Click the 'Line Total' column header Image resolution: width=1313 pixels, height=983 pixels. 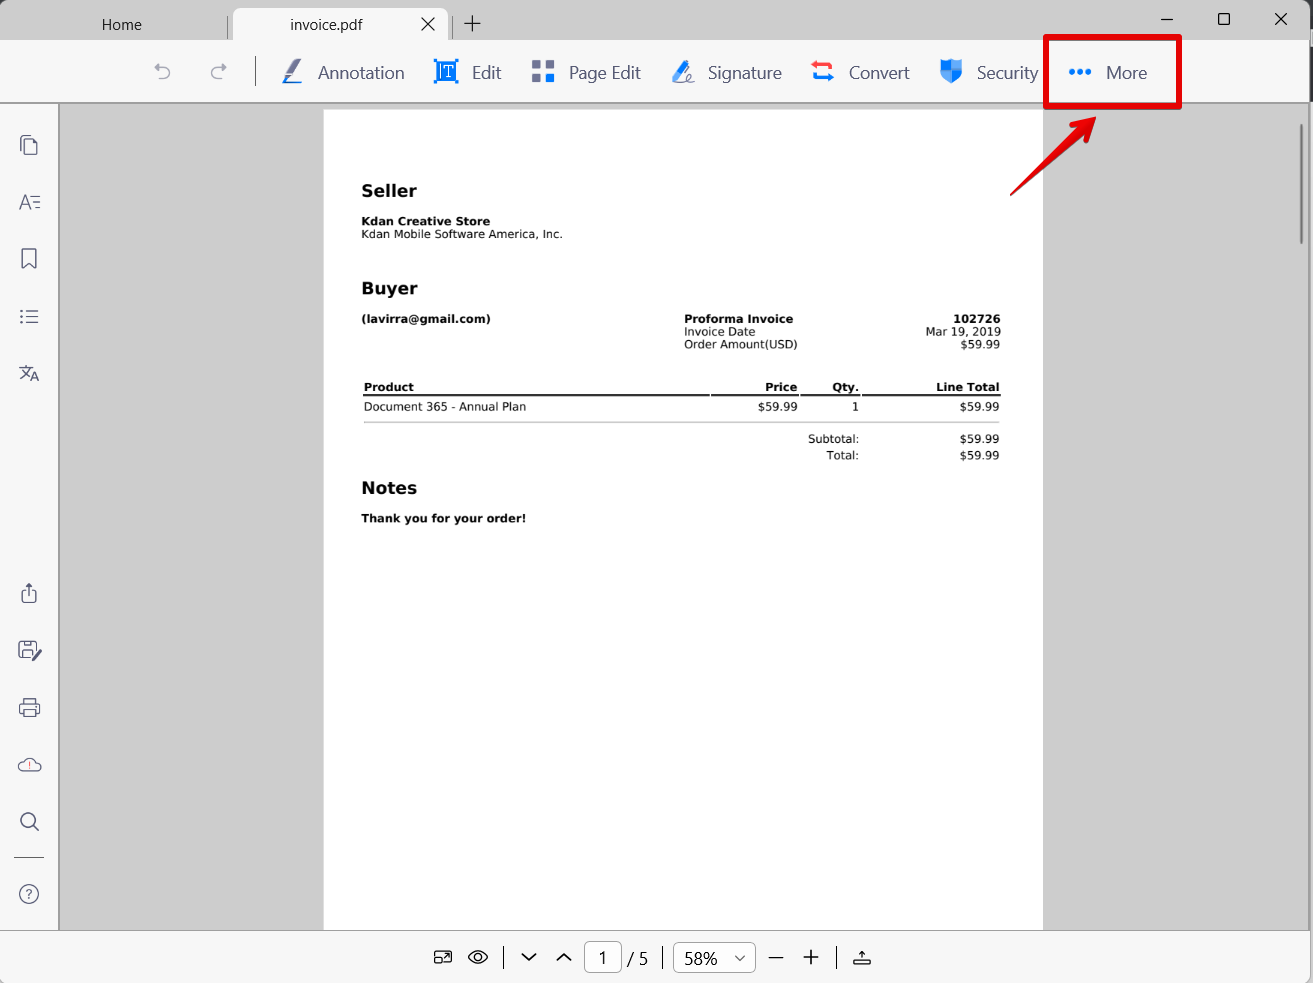coord(967,387)
